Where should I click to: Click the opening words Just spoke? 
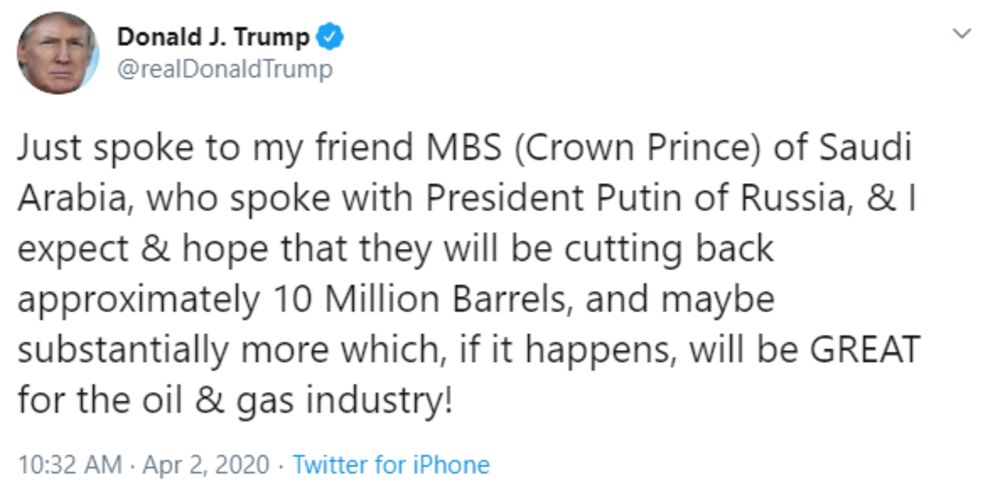(94, 150)
